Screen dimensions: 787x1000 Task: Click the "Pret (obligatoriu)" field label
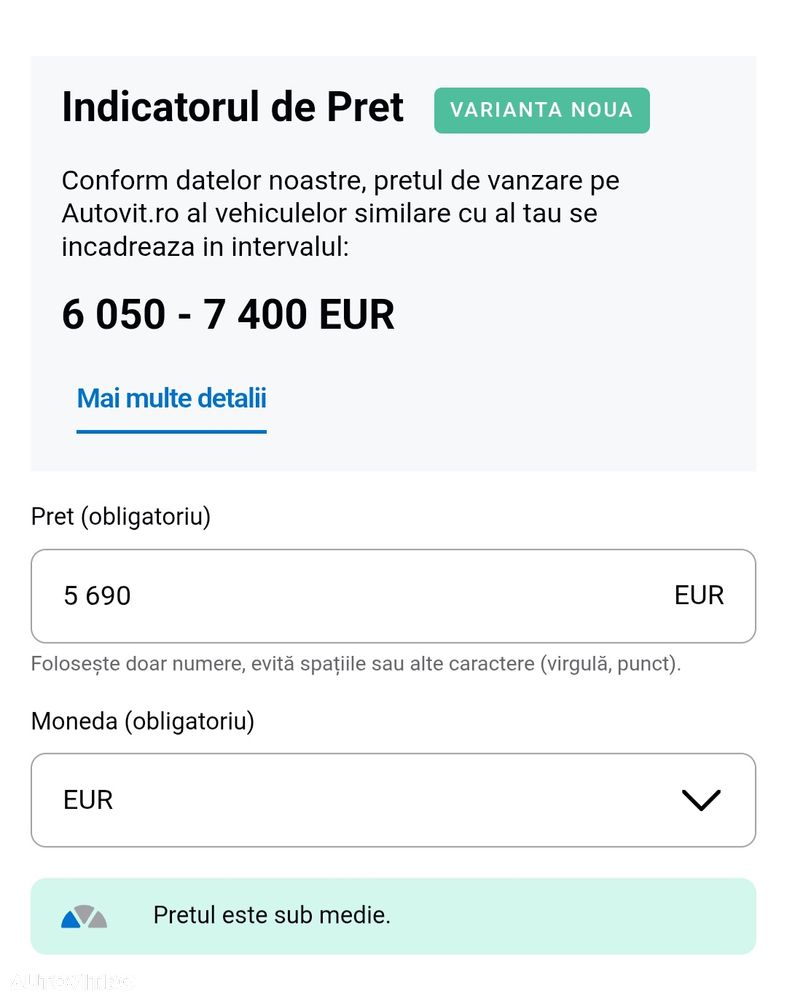pos(121,517)
